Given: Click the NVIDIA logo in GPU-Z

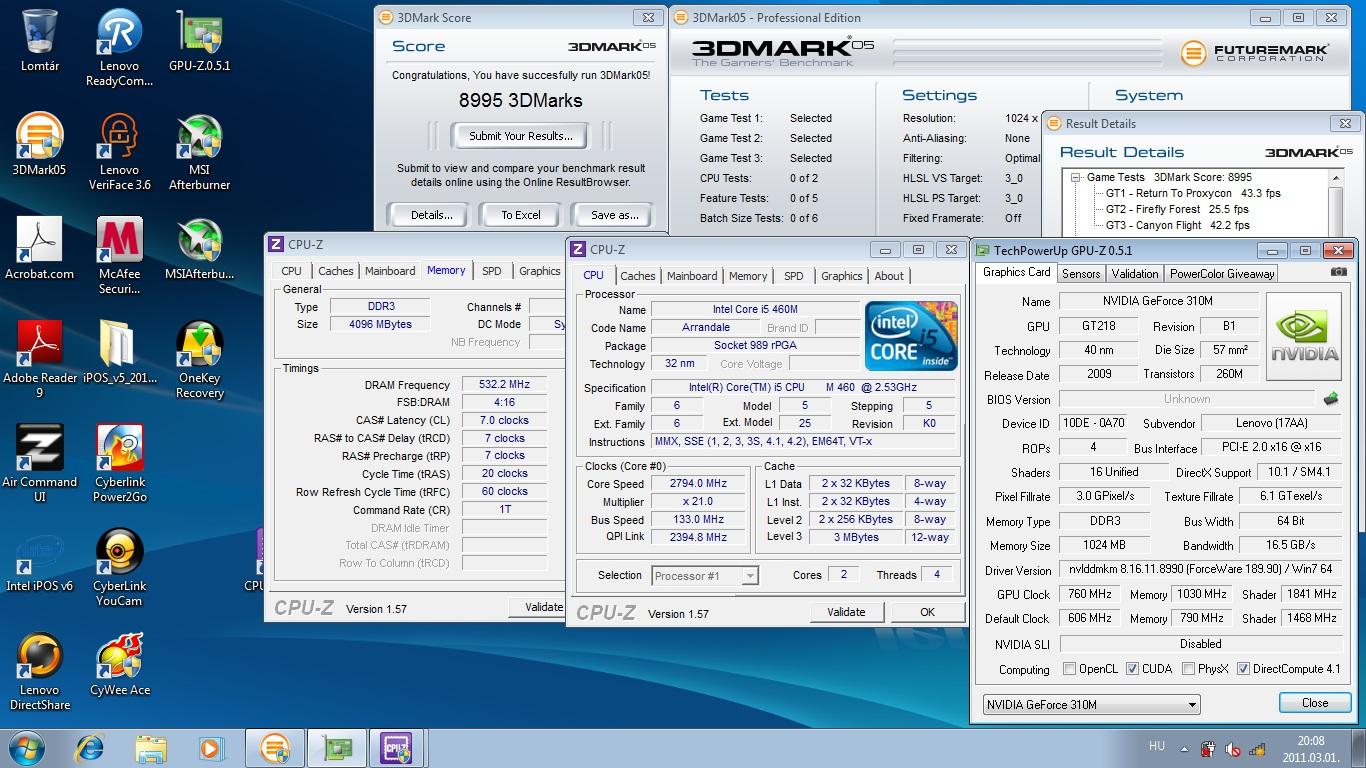Looking at the screenshot, I should (x=1304, y=337).
